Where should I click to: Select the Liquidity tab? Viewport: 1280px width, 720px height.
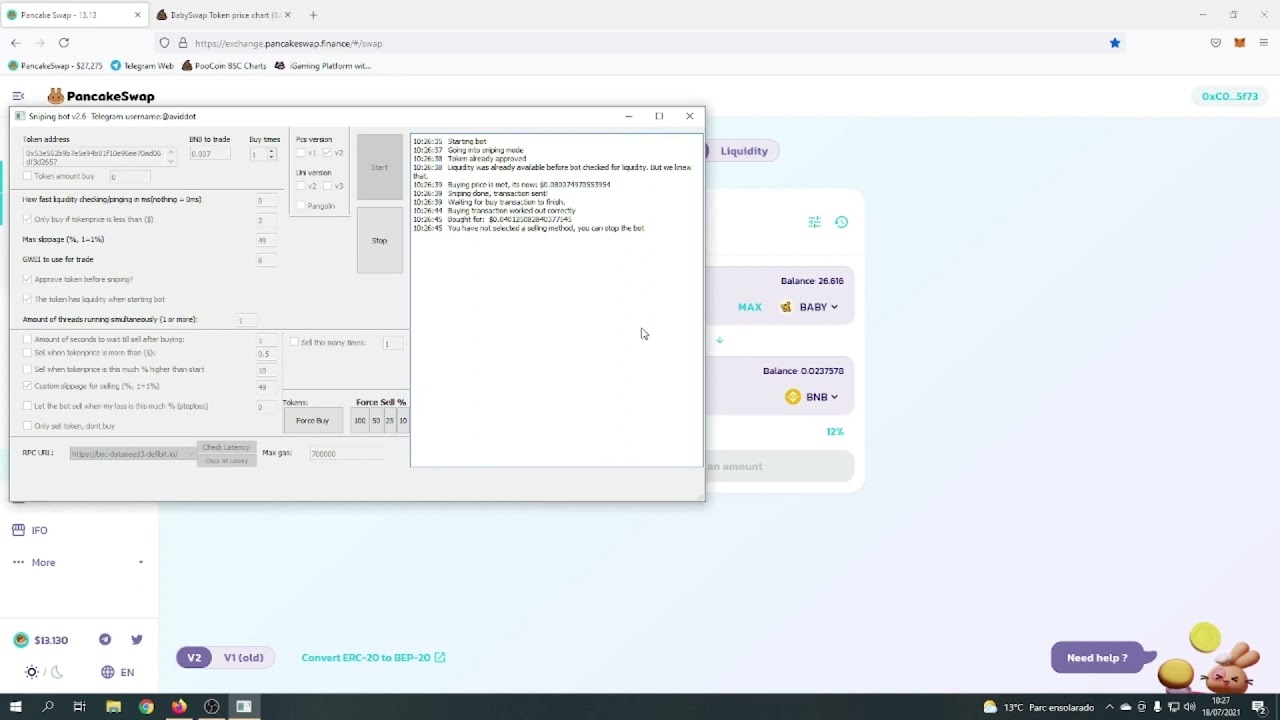point(744,151)
